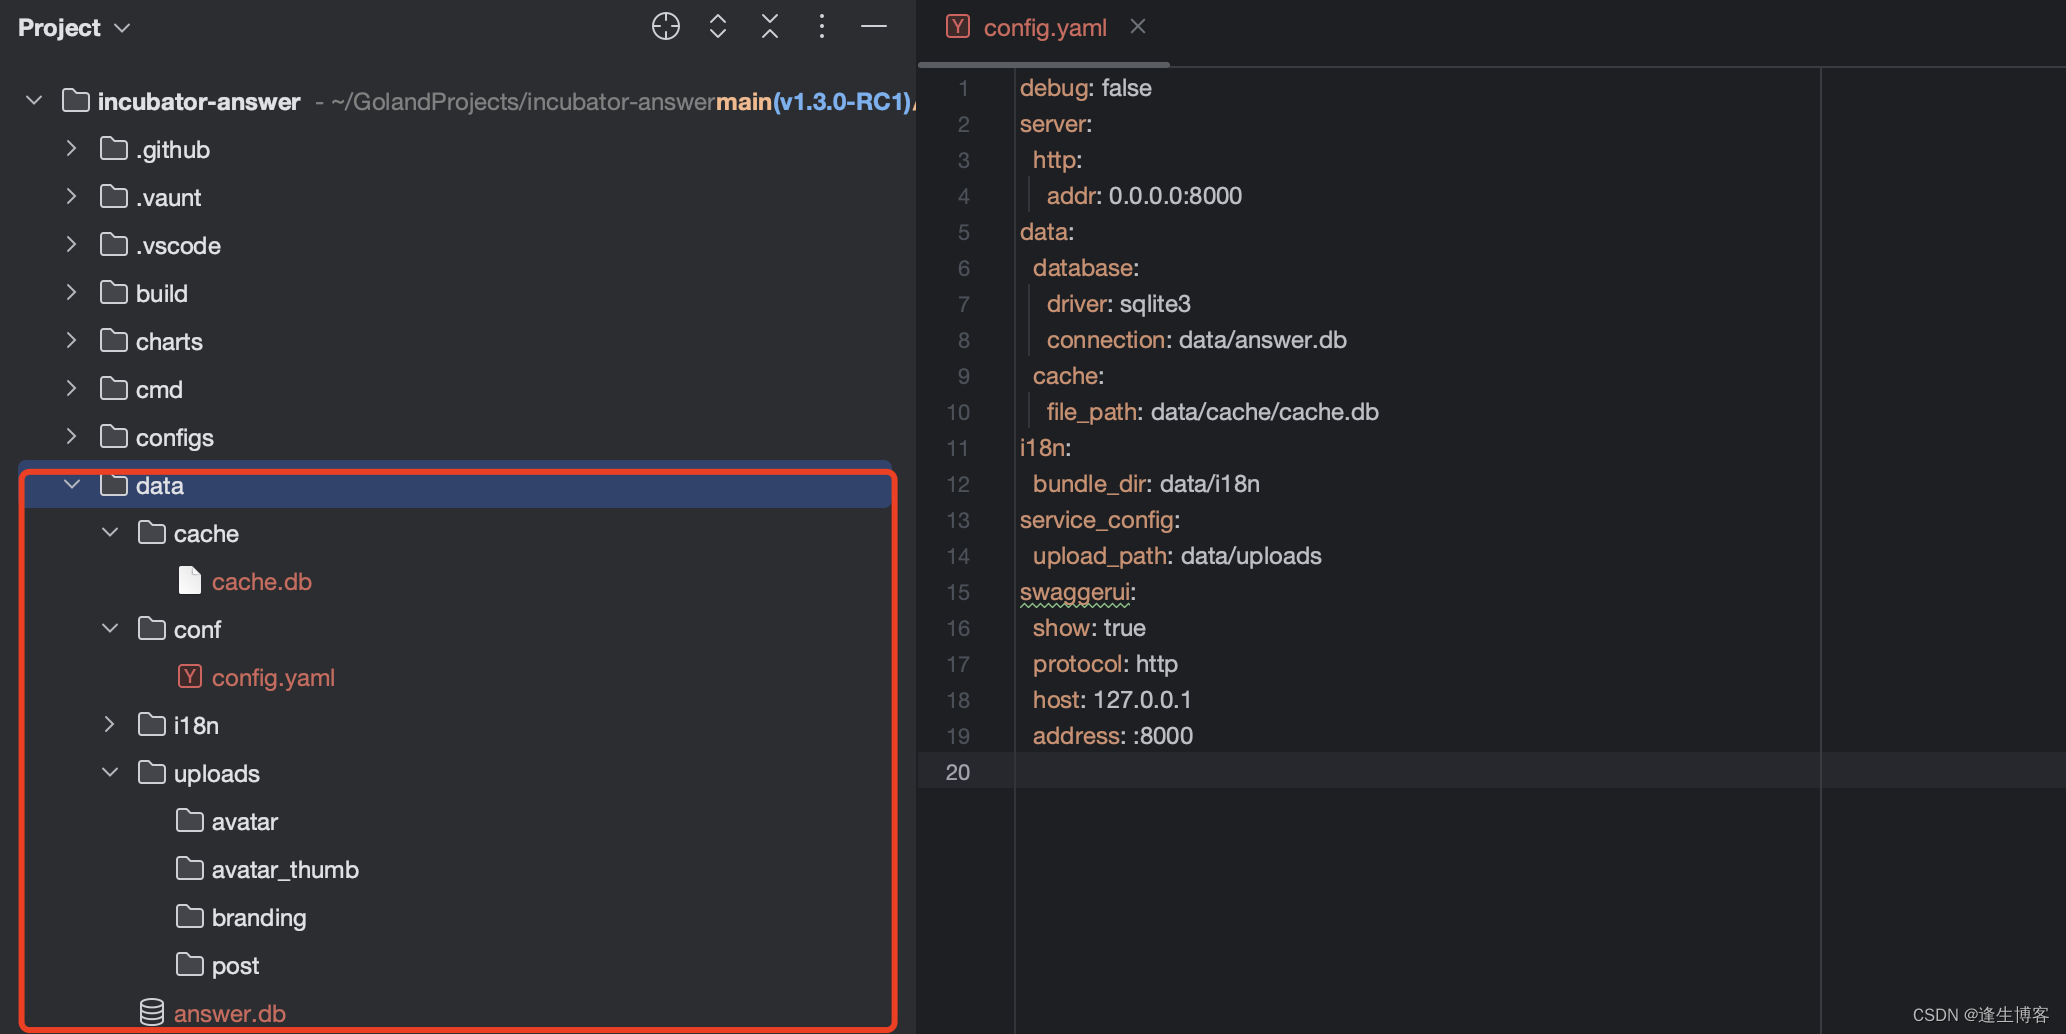Image resolution: width=2066 pixels, height=1034 pixels.
Task: Expand the configs folder
Action: point(71,437)
